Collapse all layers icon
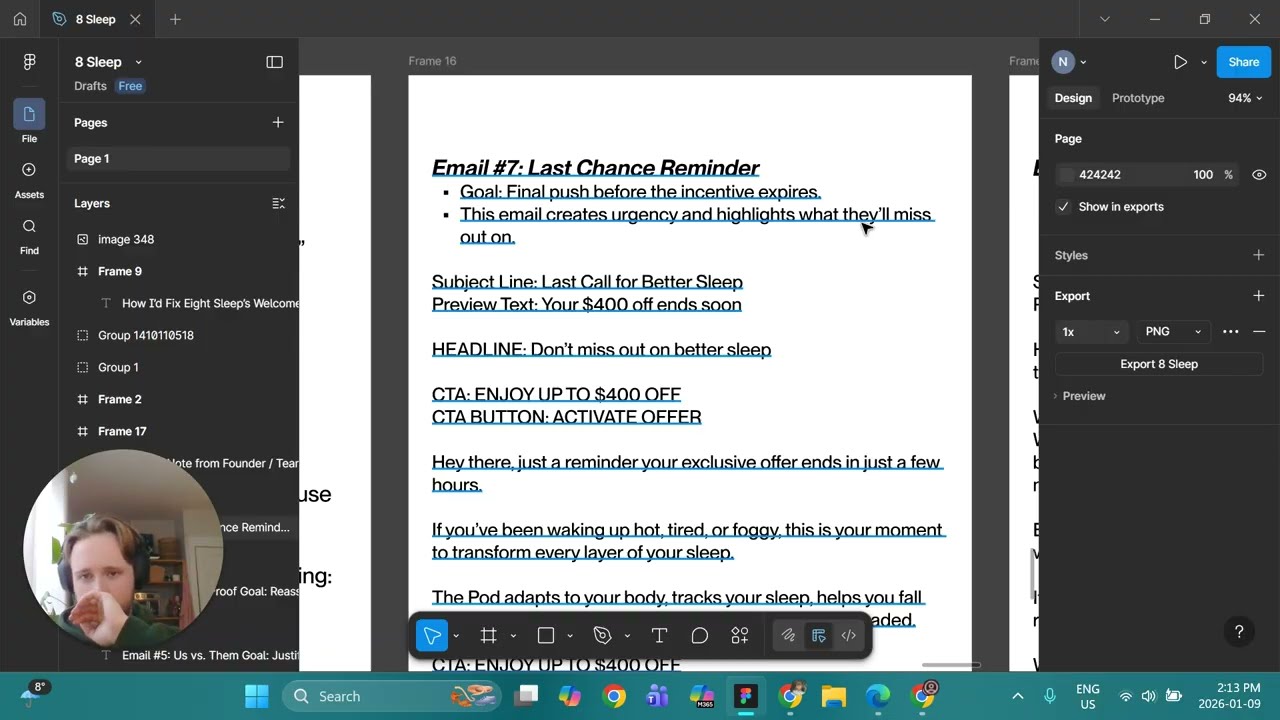Image resolution: width=1280 pixels, height=720 pixels. click(278, 203)
